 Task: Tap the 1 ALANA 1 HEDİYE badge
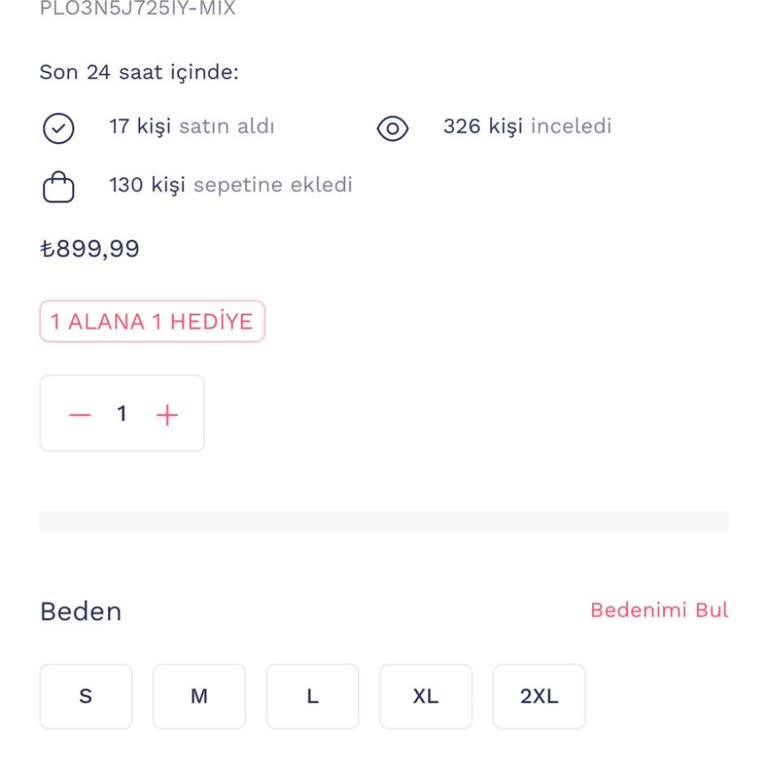pyautogui.click(x=152, y=322)
